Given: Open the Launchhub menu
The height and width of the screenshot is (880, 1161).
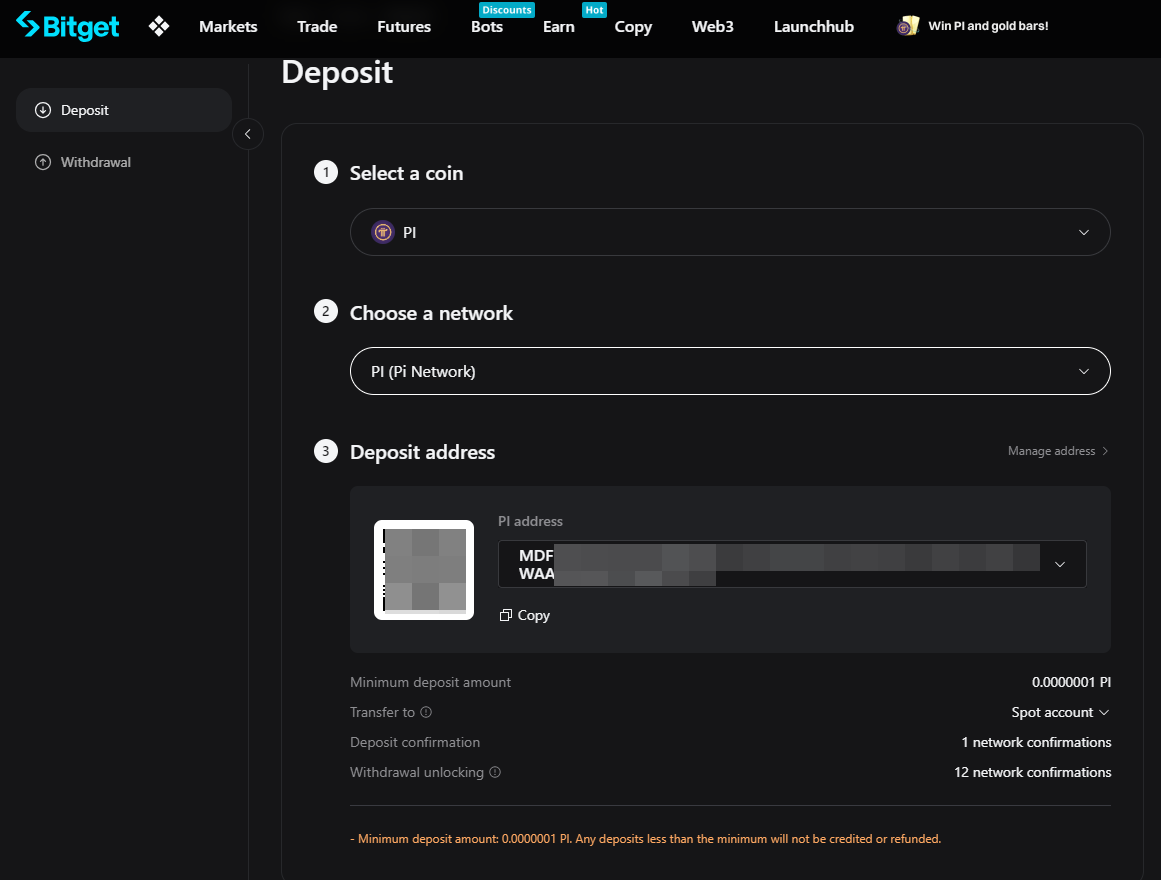Looking at the screenshot, I should click(x=814, y=27).
